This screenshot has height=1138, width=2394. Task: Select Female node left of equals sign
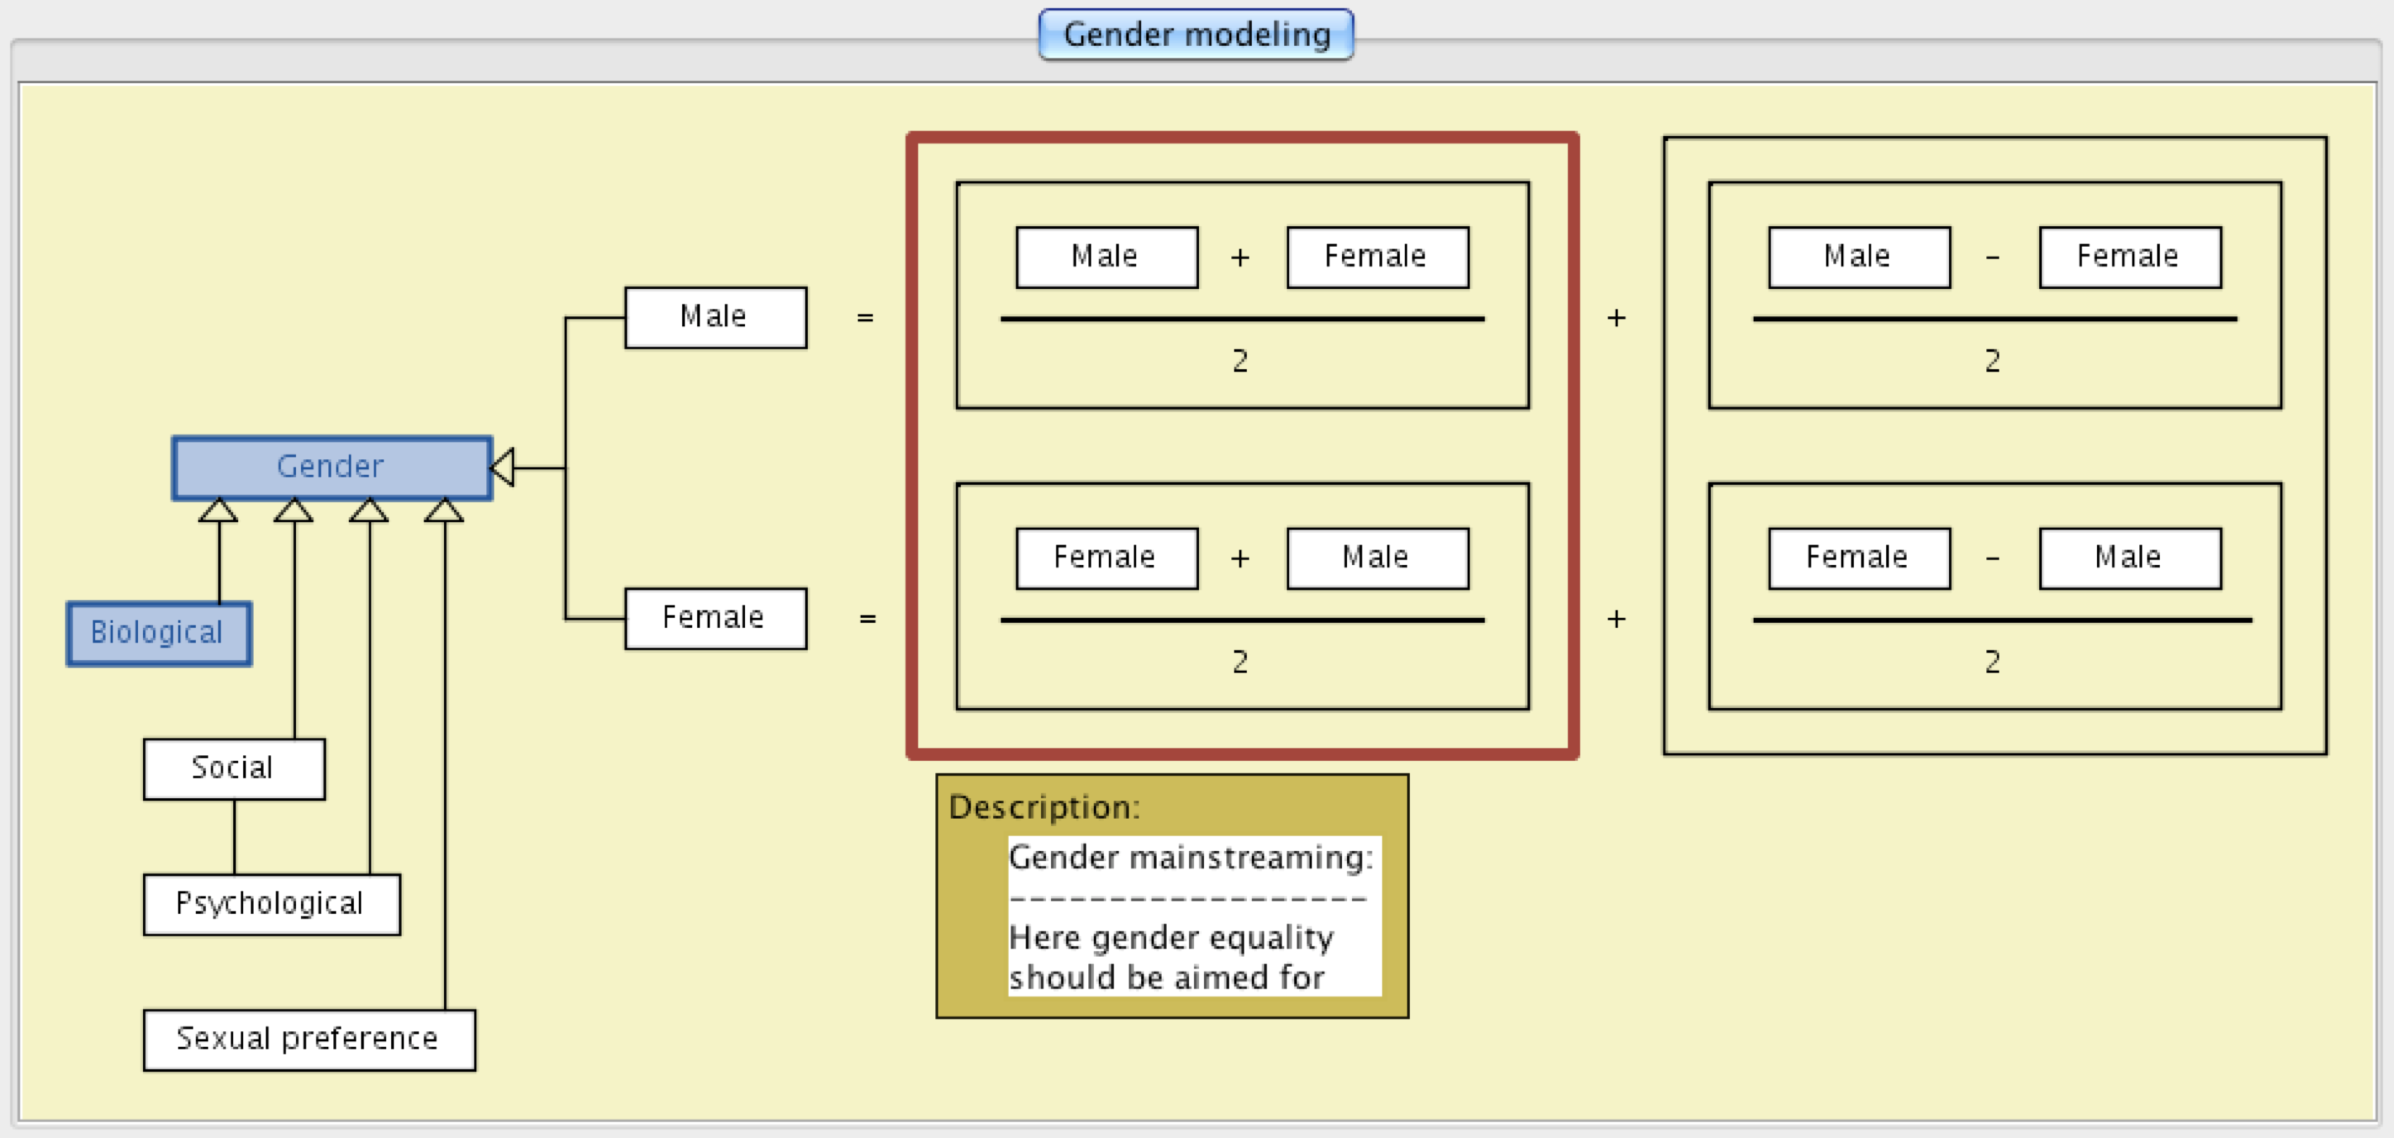click(715, 618)
